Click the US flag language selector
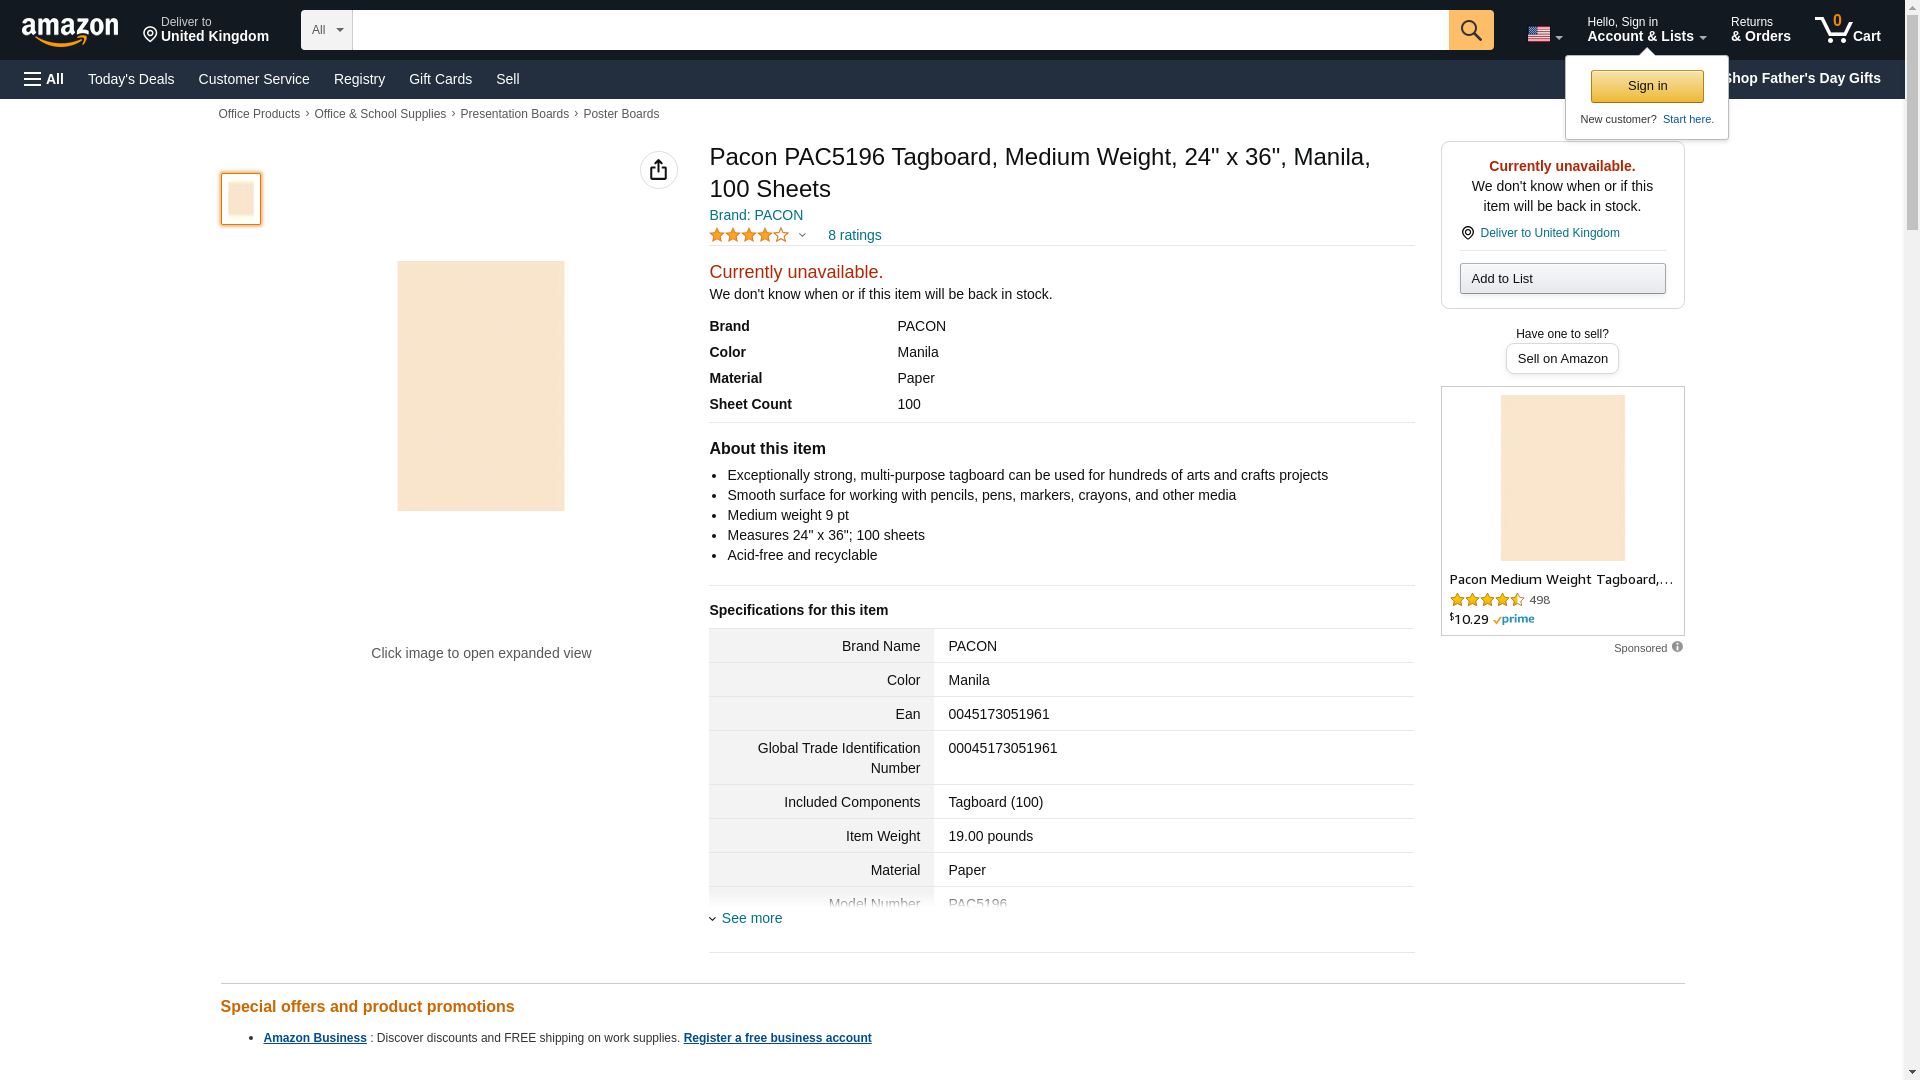Image resolution: width=1920 pixels, height=1080 pixels. tap(1543, 34)
